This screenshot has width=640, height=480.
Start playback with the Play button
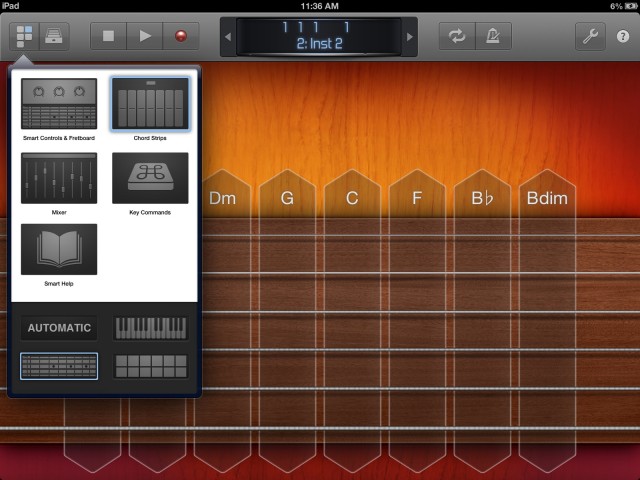click(145, 36)
